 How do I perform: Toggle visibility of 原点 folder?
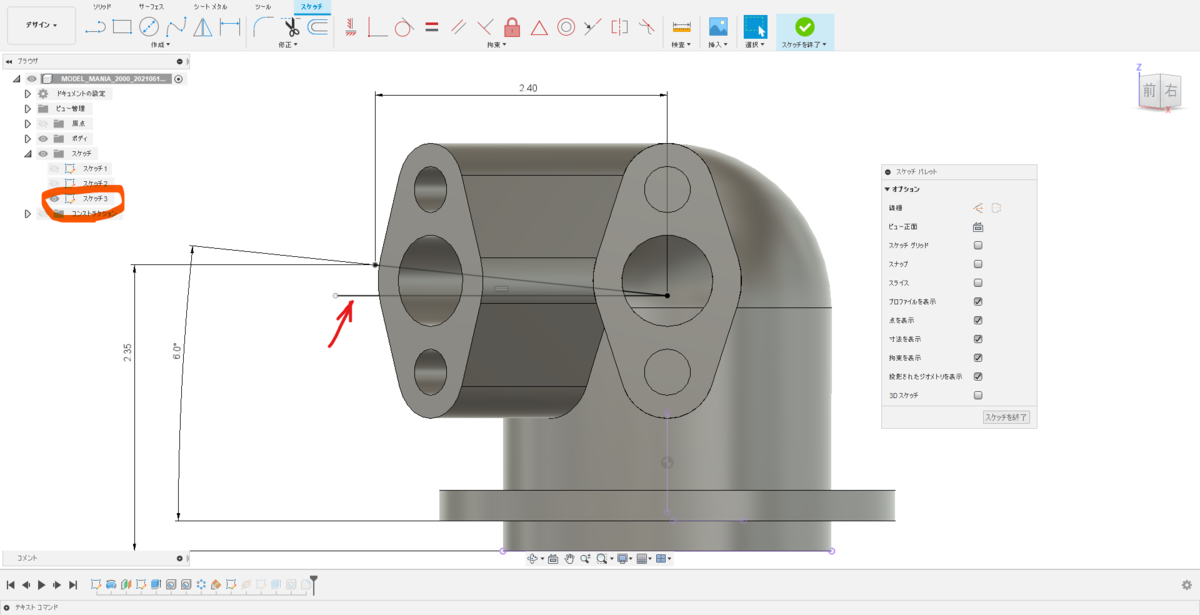pos(43,123)
